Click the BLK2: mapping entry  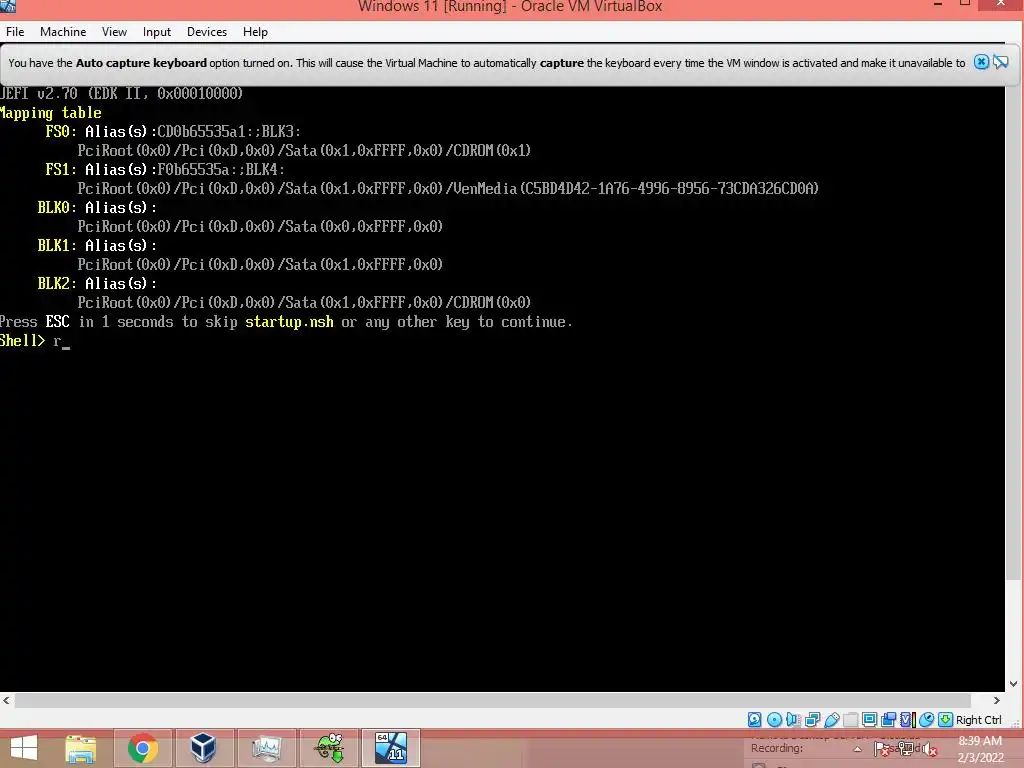click(x=97, y=283)
